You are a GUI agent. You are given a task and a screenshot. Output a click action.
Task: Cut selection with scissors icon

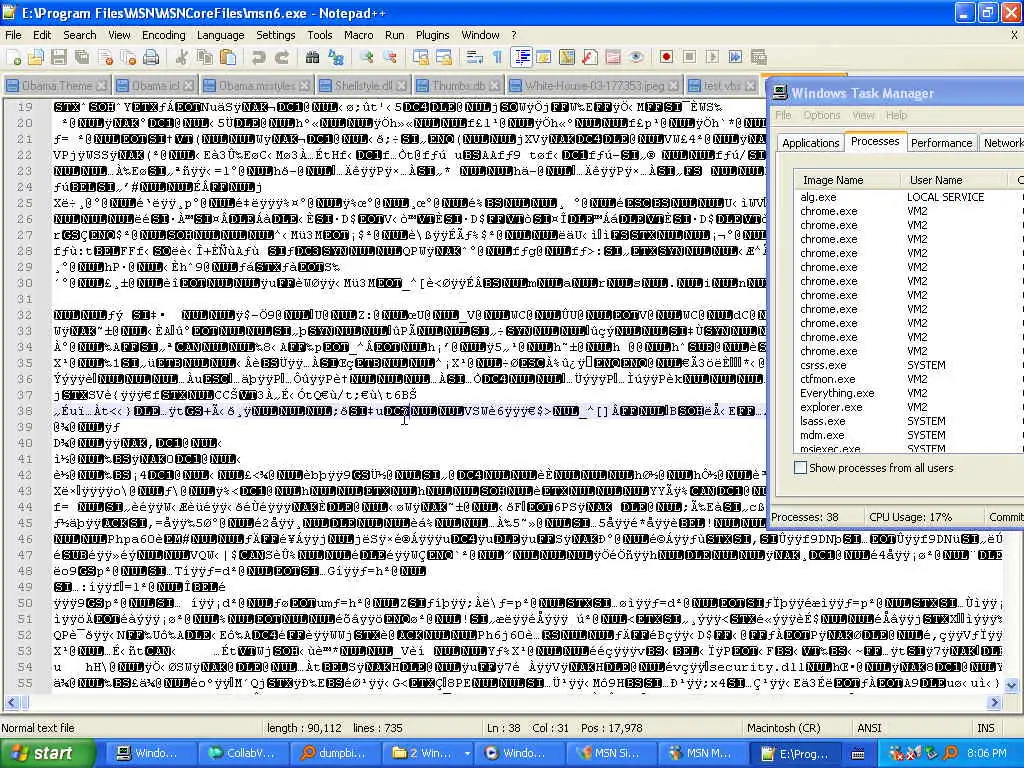pyautogui.click(x=182, y=57)
